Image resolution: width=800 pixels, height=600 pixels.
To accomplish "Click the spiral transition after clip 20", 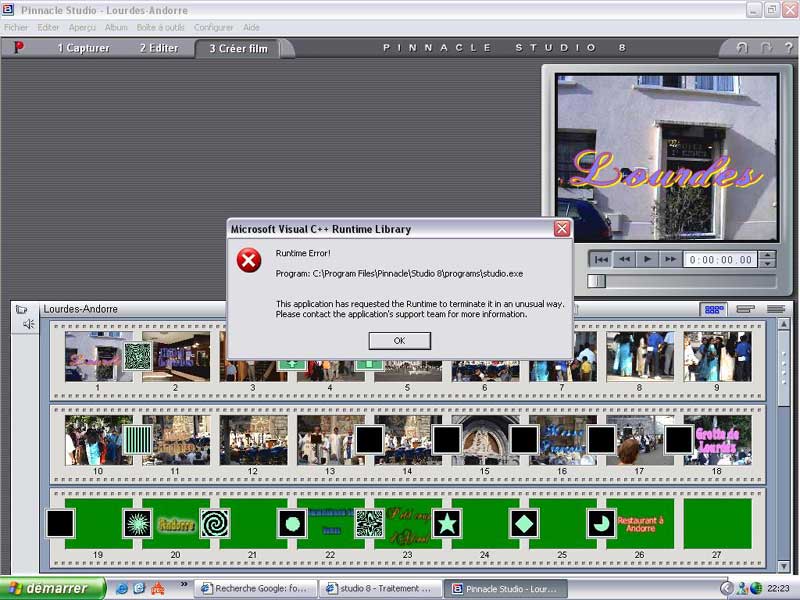I will pyautogui.click(x=215, y=523).
